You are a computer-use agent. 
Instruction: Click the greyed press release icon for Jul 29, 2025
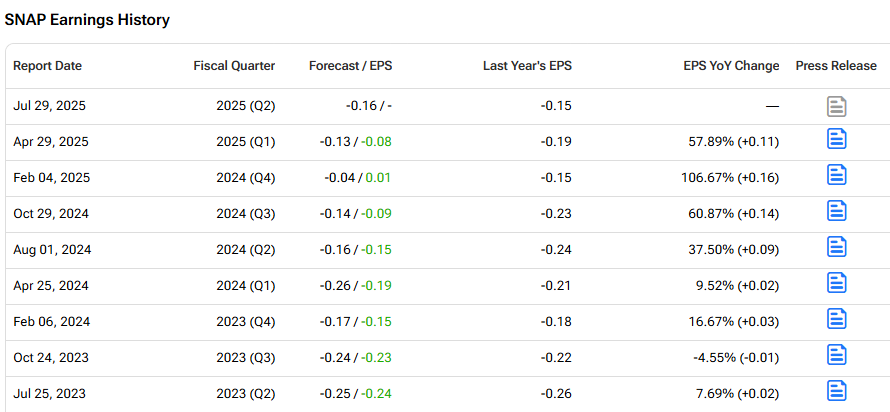click(837, 106)
